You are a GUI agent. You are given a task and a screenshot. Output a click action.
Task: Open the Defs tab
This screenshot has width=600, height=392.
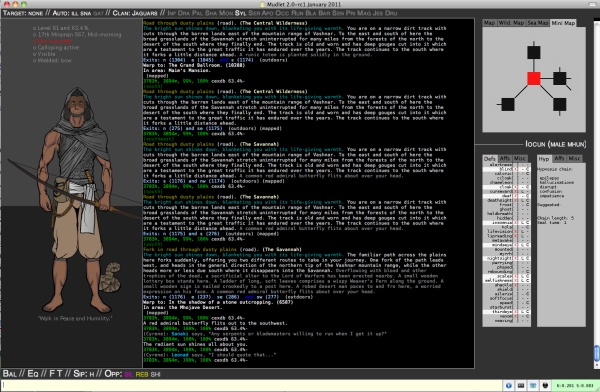pos(490,158)
